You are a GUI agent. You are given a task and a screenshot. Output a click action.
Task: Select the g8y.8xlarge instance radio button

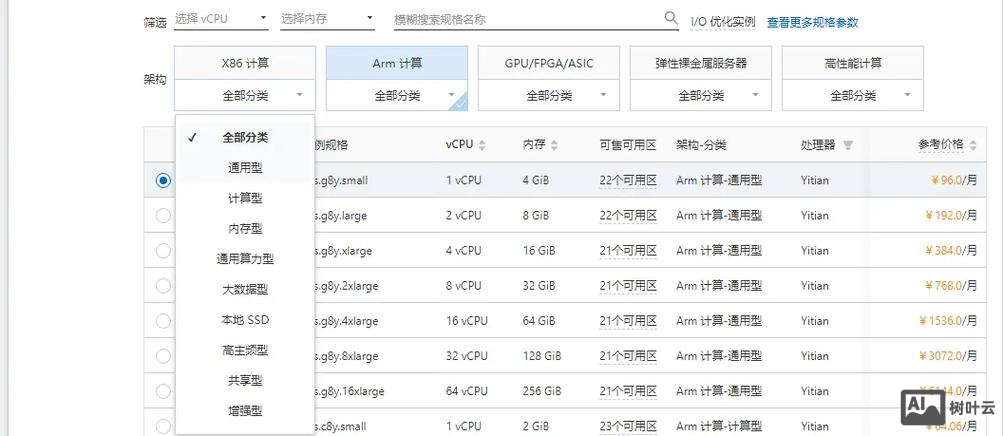tap(163, 356)
